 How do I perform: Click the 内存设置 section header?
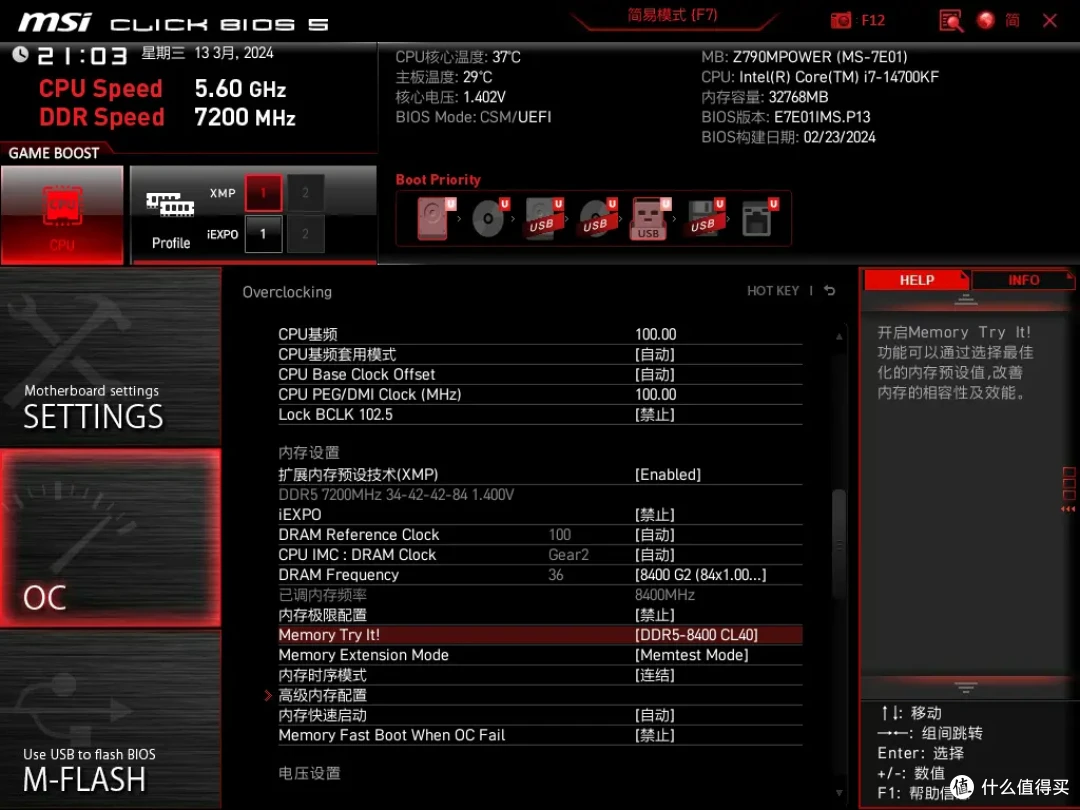coord(309,453)
